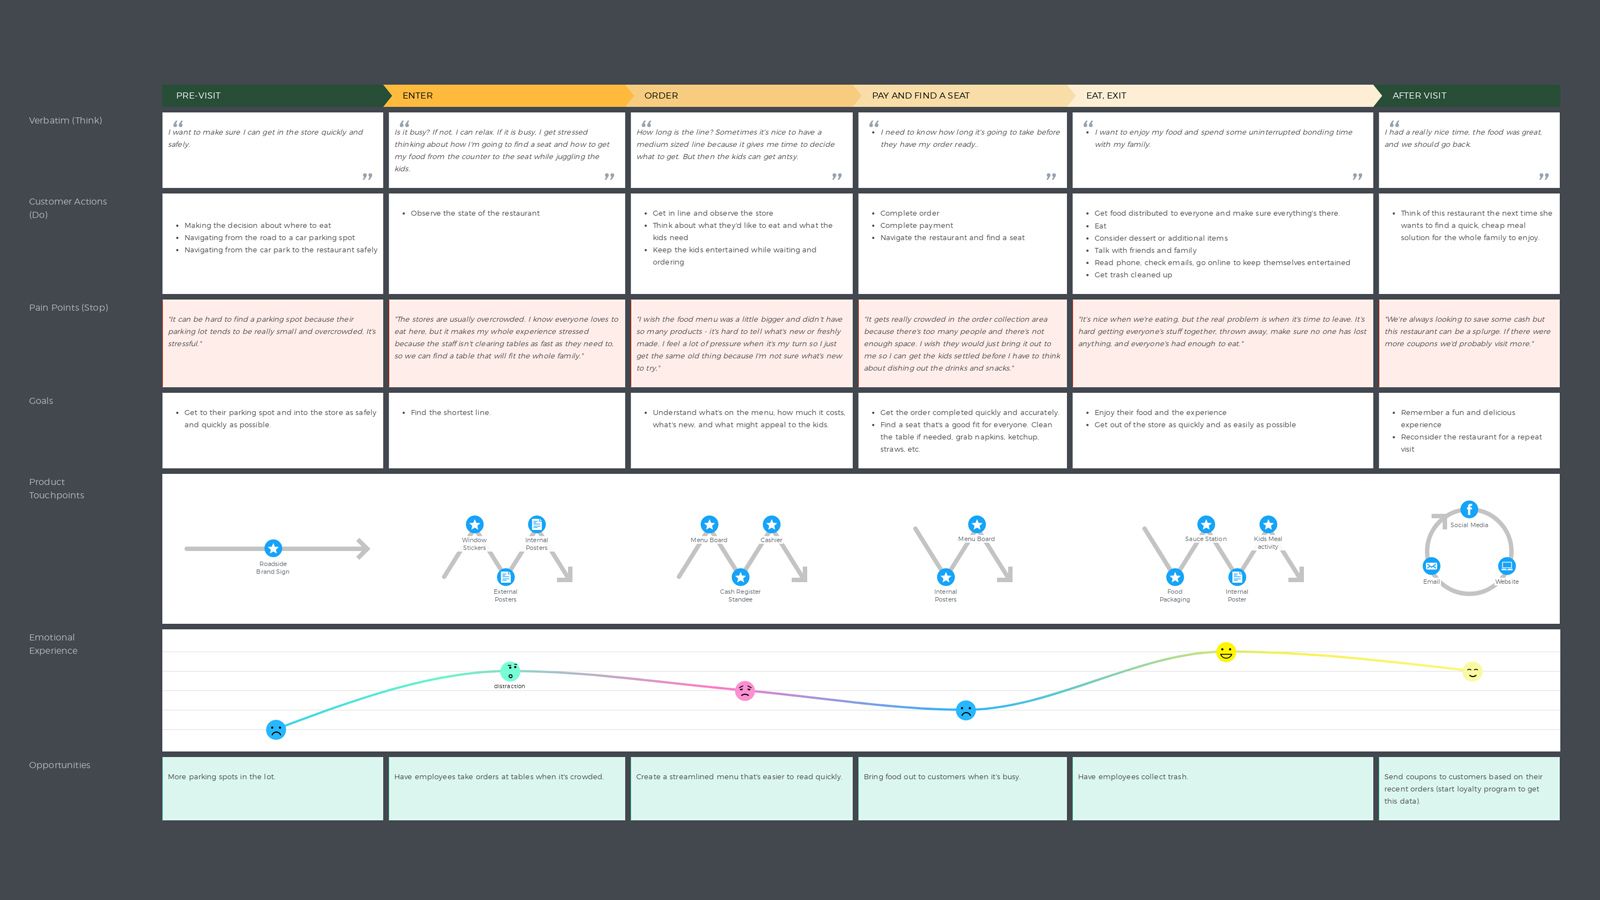1600x900 pixels.
Task: Click 'Have employees collect trash.' card
Action: tap(1223, 788)
